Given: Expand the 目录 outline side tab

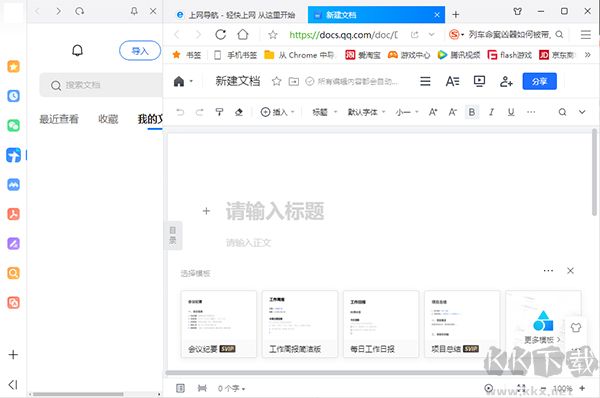Looking at the screenshot, I should (173, 235).
